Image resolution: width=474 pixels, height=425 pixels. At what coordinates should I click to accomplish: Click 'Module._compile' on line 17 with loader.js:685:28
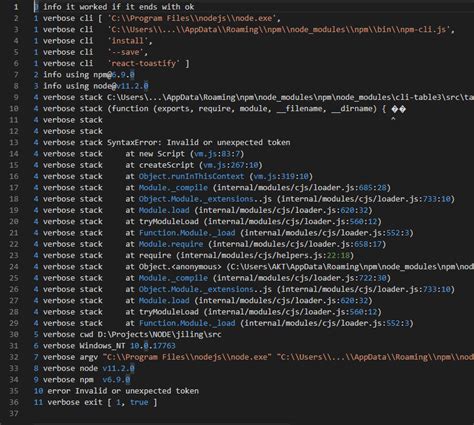(x=173, y=188)
